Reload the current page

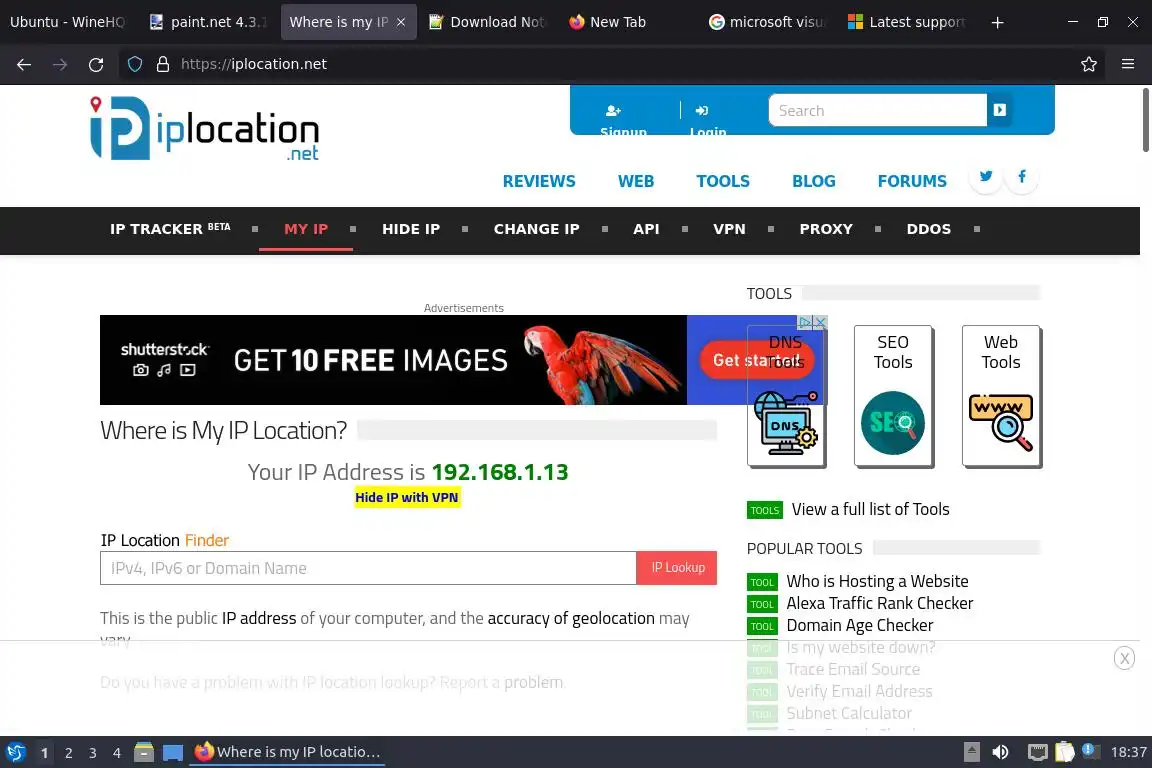tap(96, 65)
